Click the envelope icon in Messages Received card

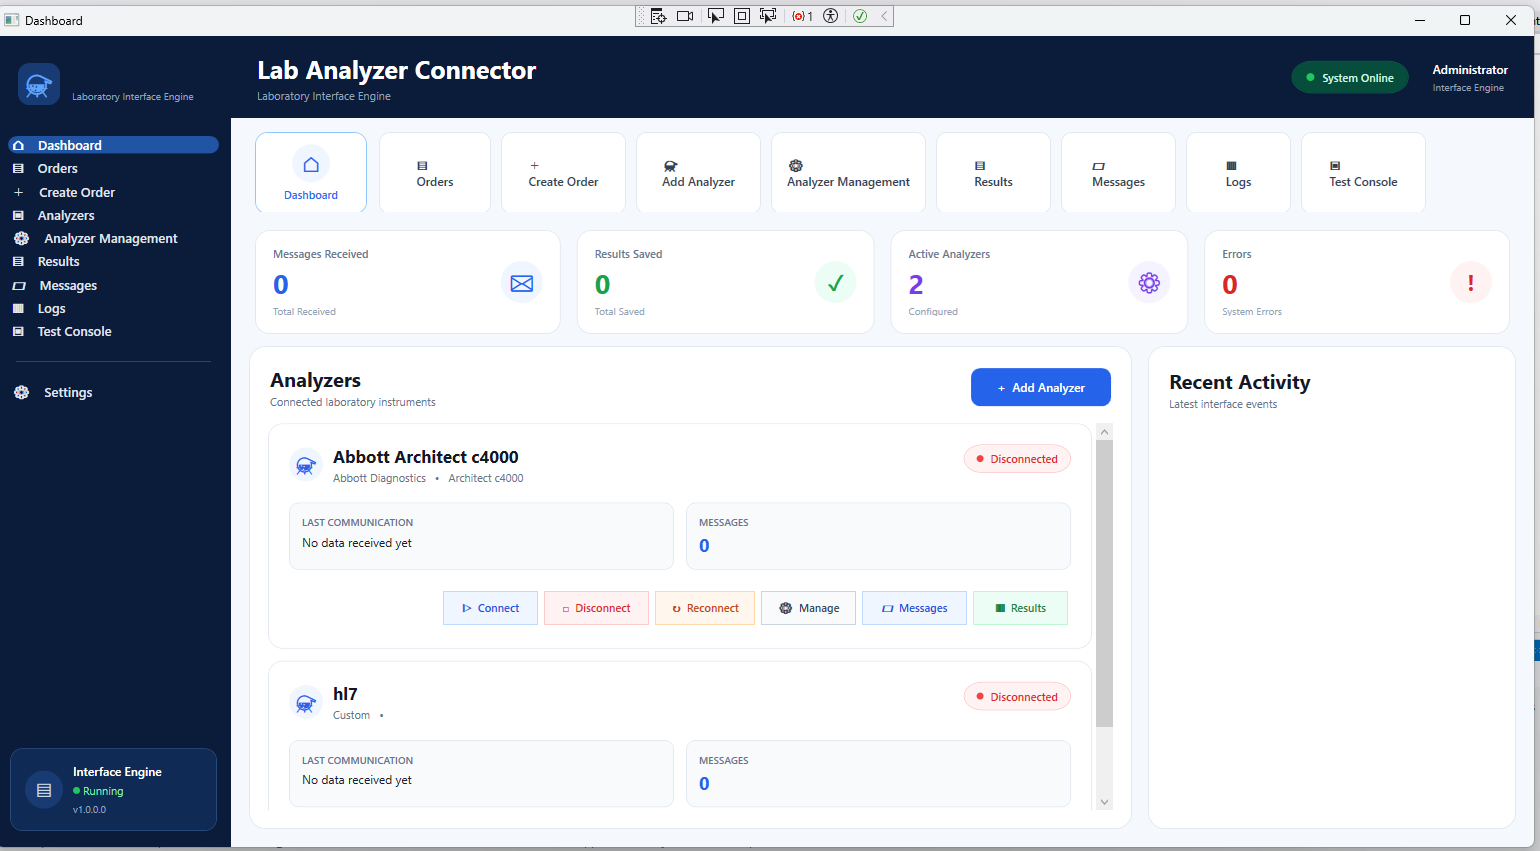[522, 283]
